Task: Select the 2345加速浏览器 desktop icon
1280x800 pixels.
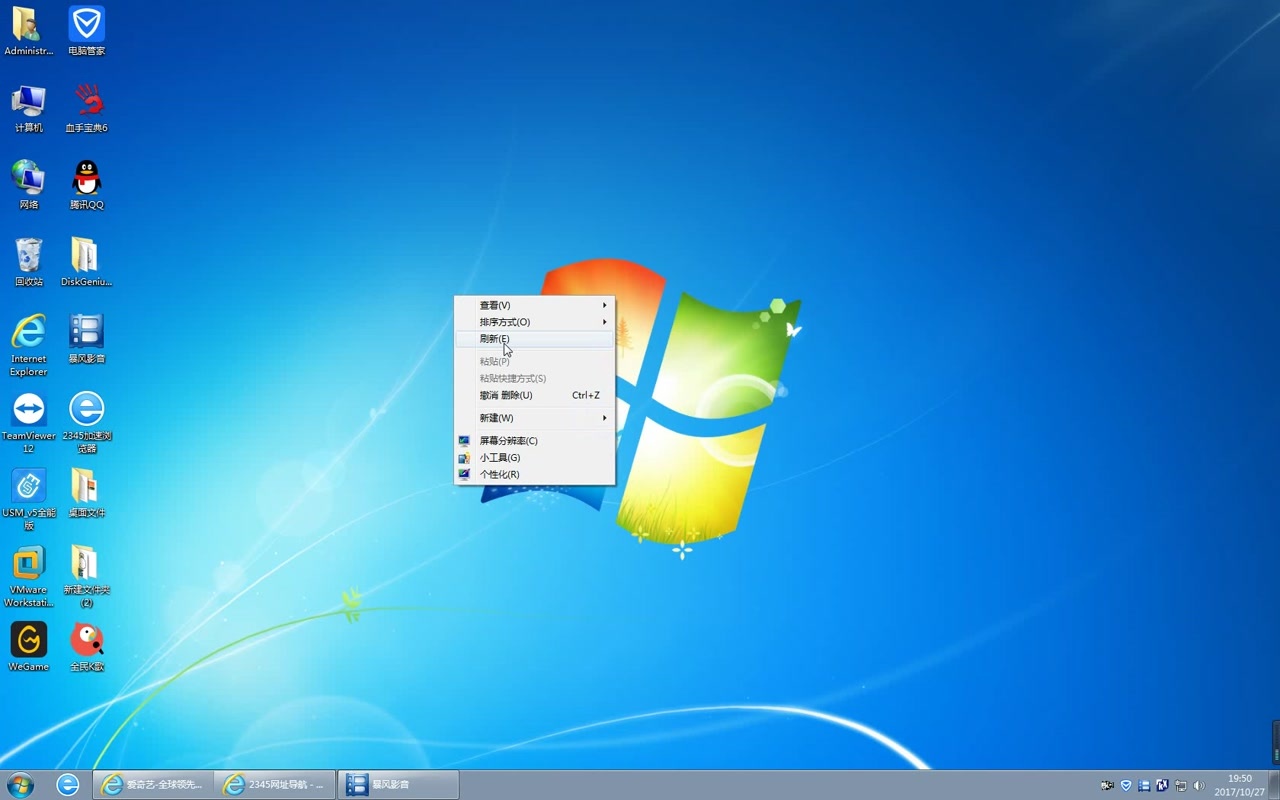Action: [86, 422]
